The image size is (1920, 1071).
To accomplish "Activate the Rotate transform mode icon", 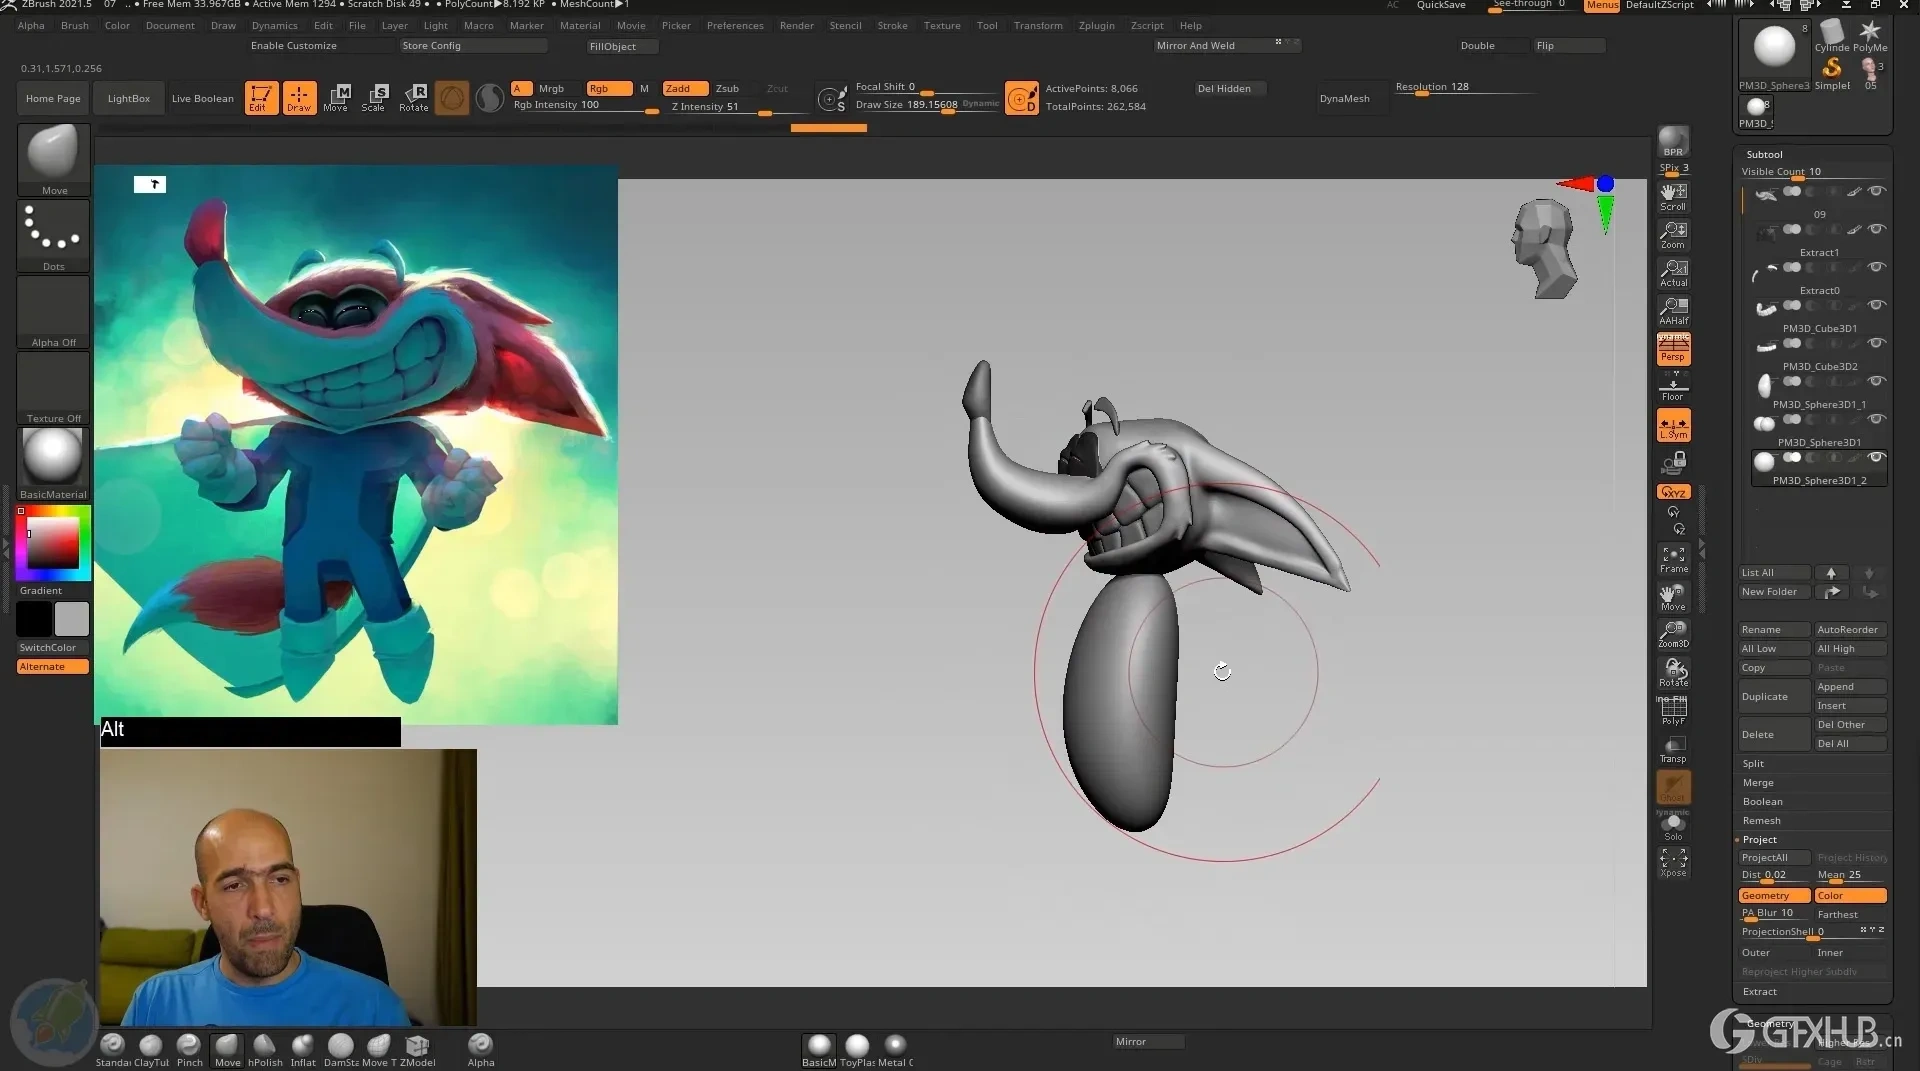I will pyautogui.click(x=413, y=97).
